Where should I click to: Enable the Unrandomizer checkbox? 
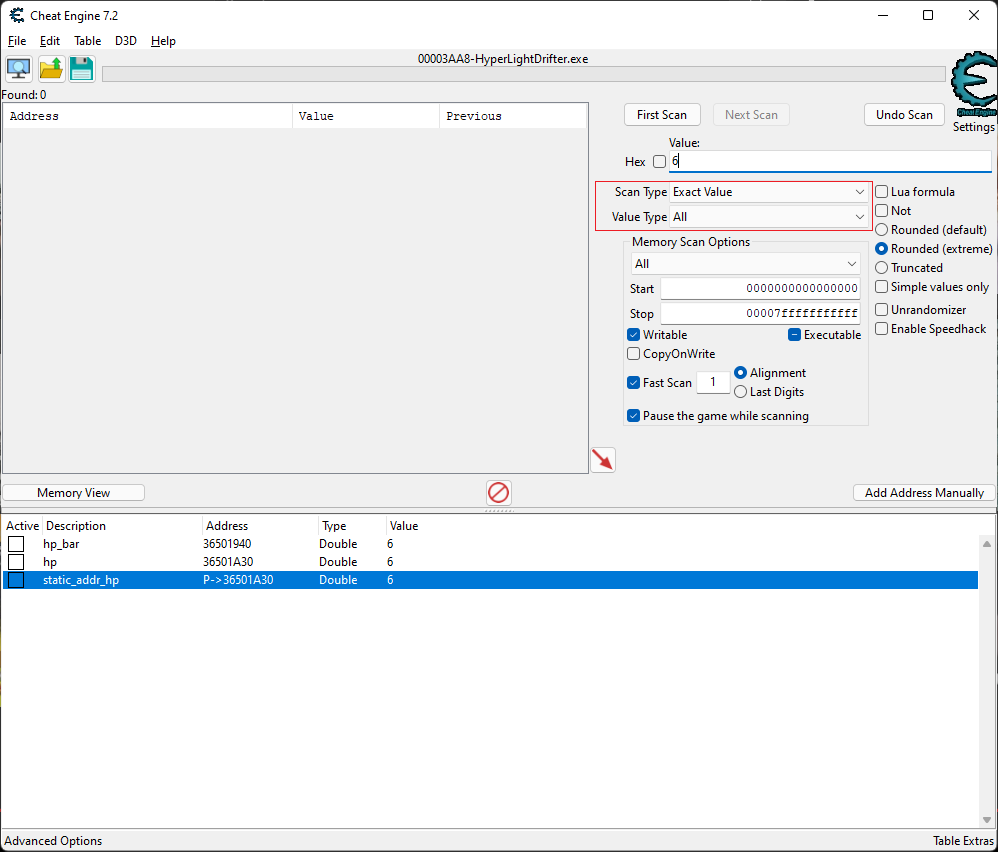882,310
